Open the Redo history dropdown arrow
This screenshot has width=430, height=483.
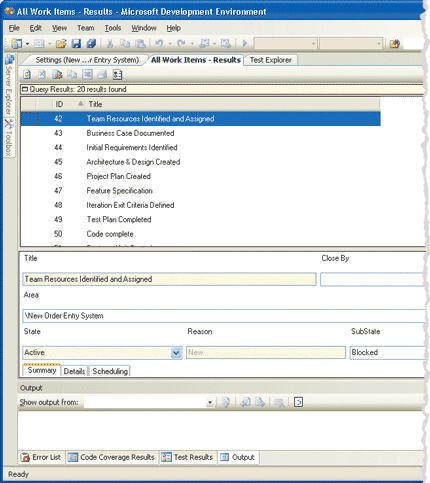click(192, 44)
